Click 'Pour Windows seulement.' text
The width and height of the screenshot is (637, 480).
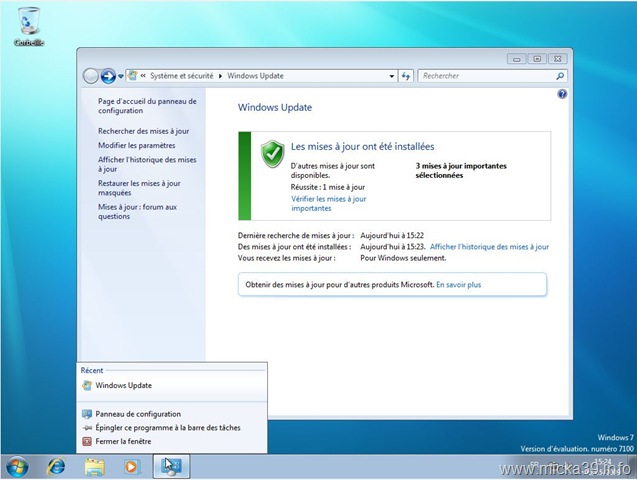(403, 258)
